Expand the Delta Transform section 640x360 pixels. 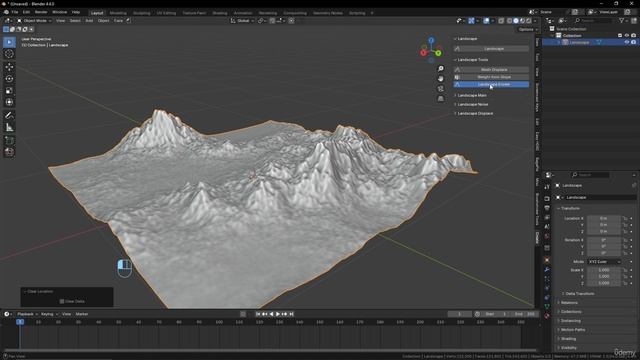coord(580,293)
